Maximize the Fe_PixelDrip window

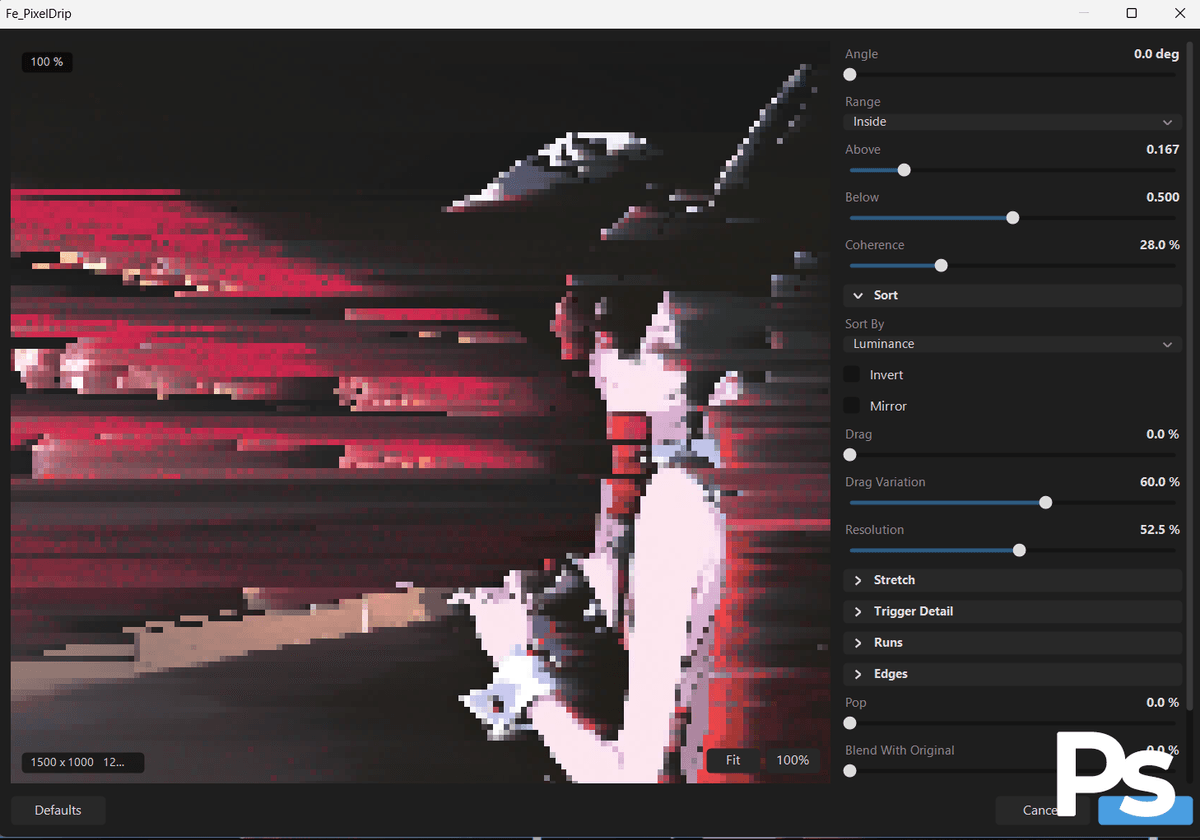tap(1131, 13)
